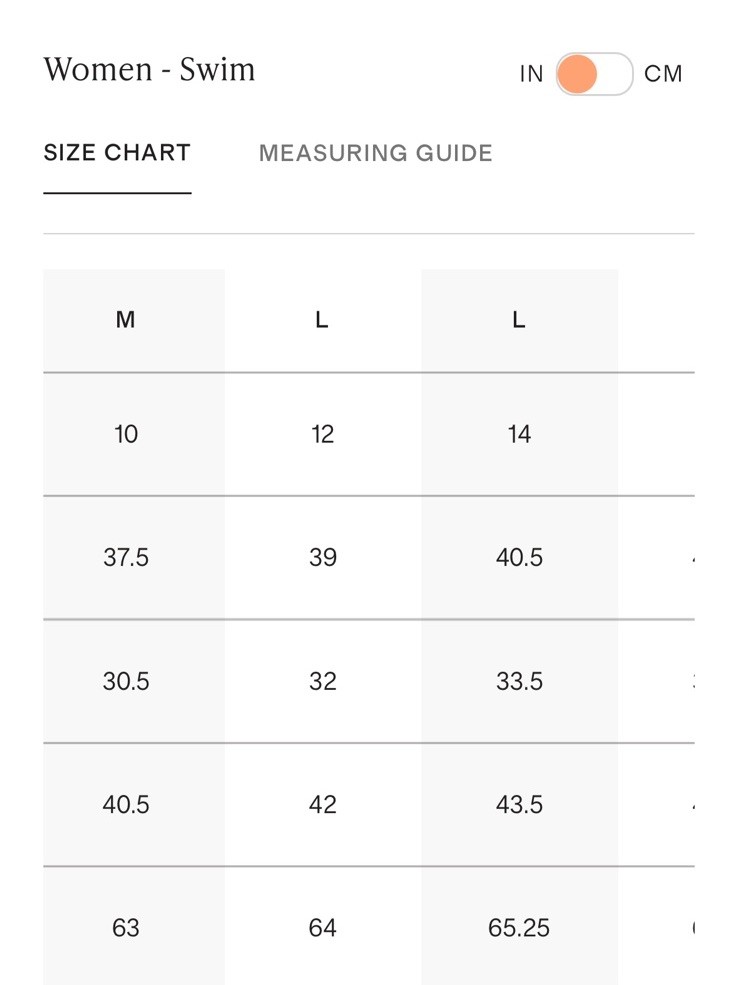Click the 37.5 measurement cell

coord(126,557)
